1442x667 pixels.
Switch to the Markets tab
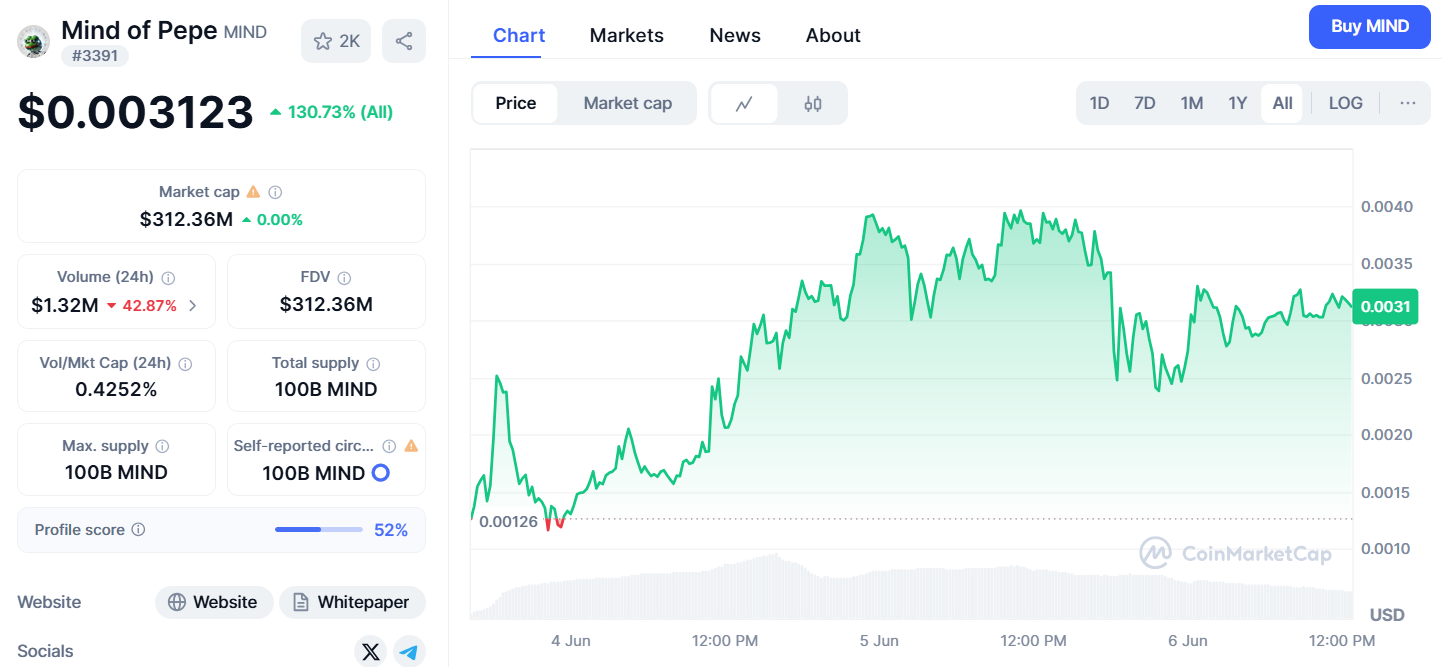click(627, 35)
